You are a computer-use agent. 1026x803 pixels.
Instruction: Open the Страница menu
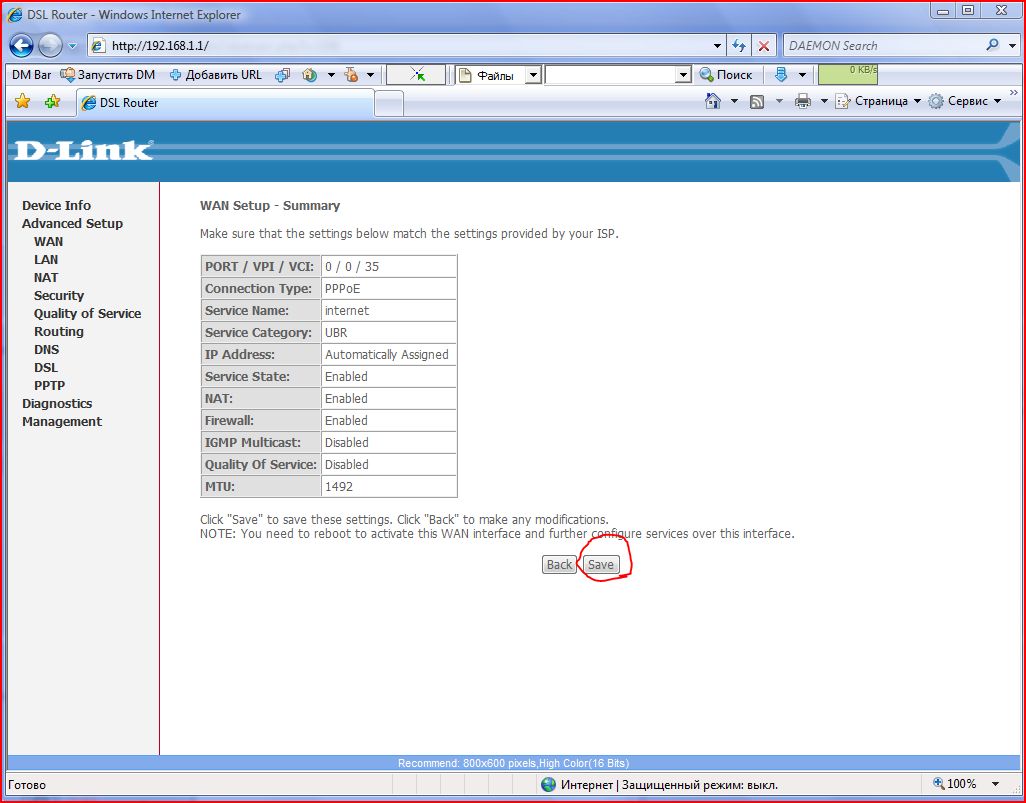pos(877,101)
